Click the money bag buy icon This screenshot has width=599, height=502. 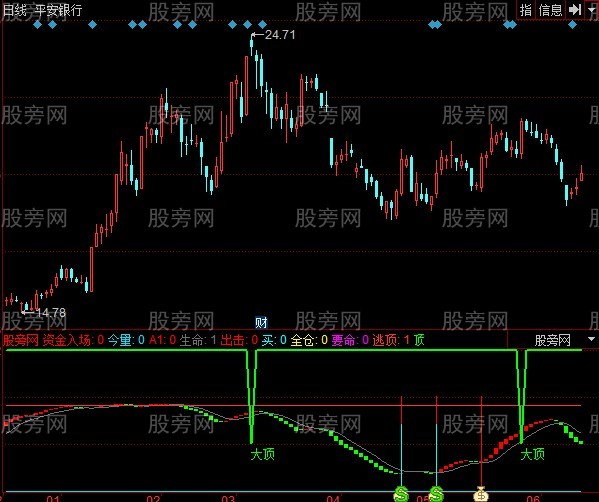[x=481, y=494]
